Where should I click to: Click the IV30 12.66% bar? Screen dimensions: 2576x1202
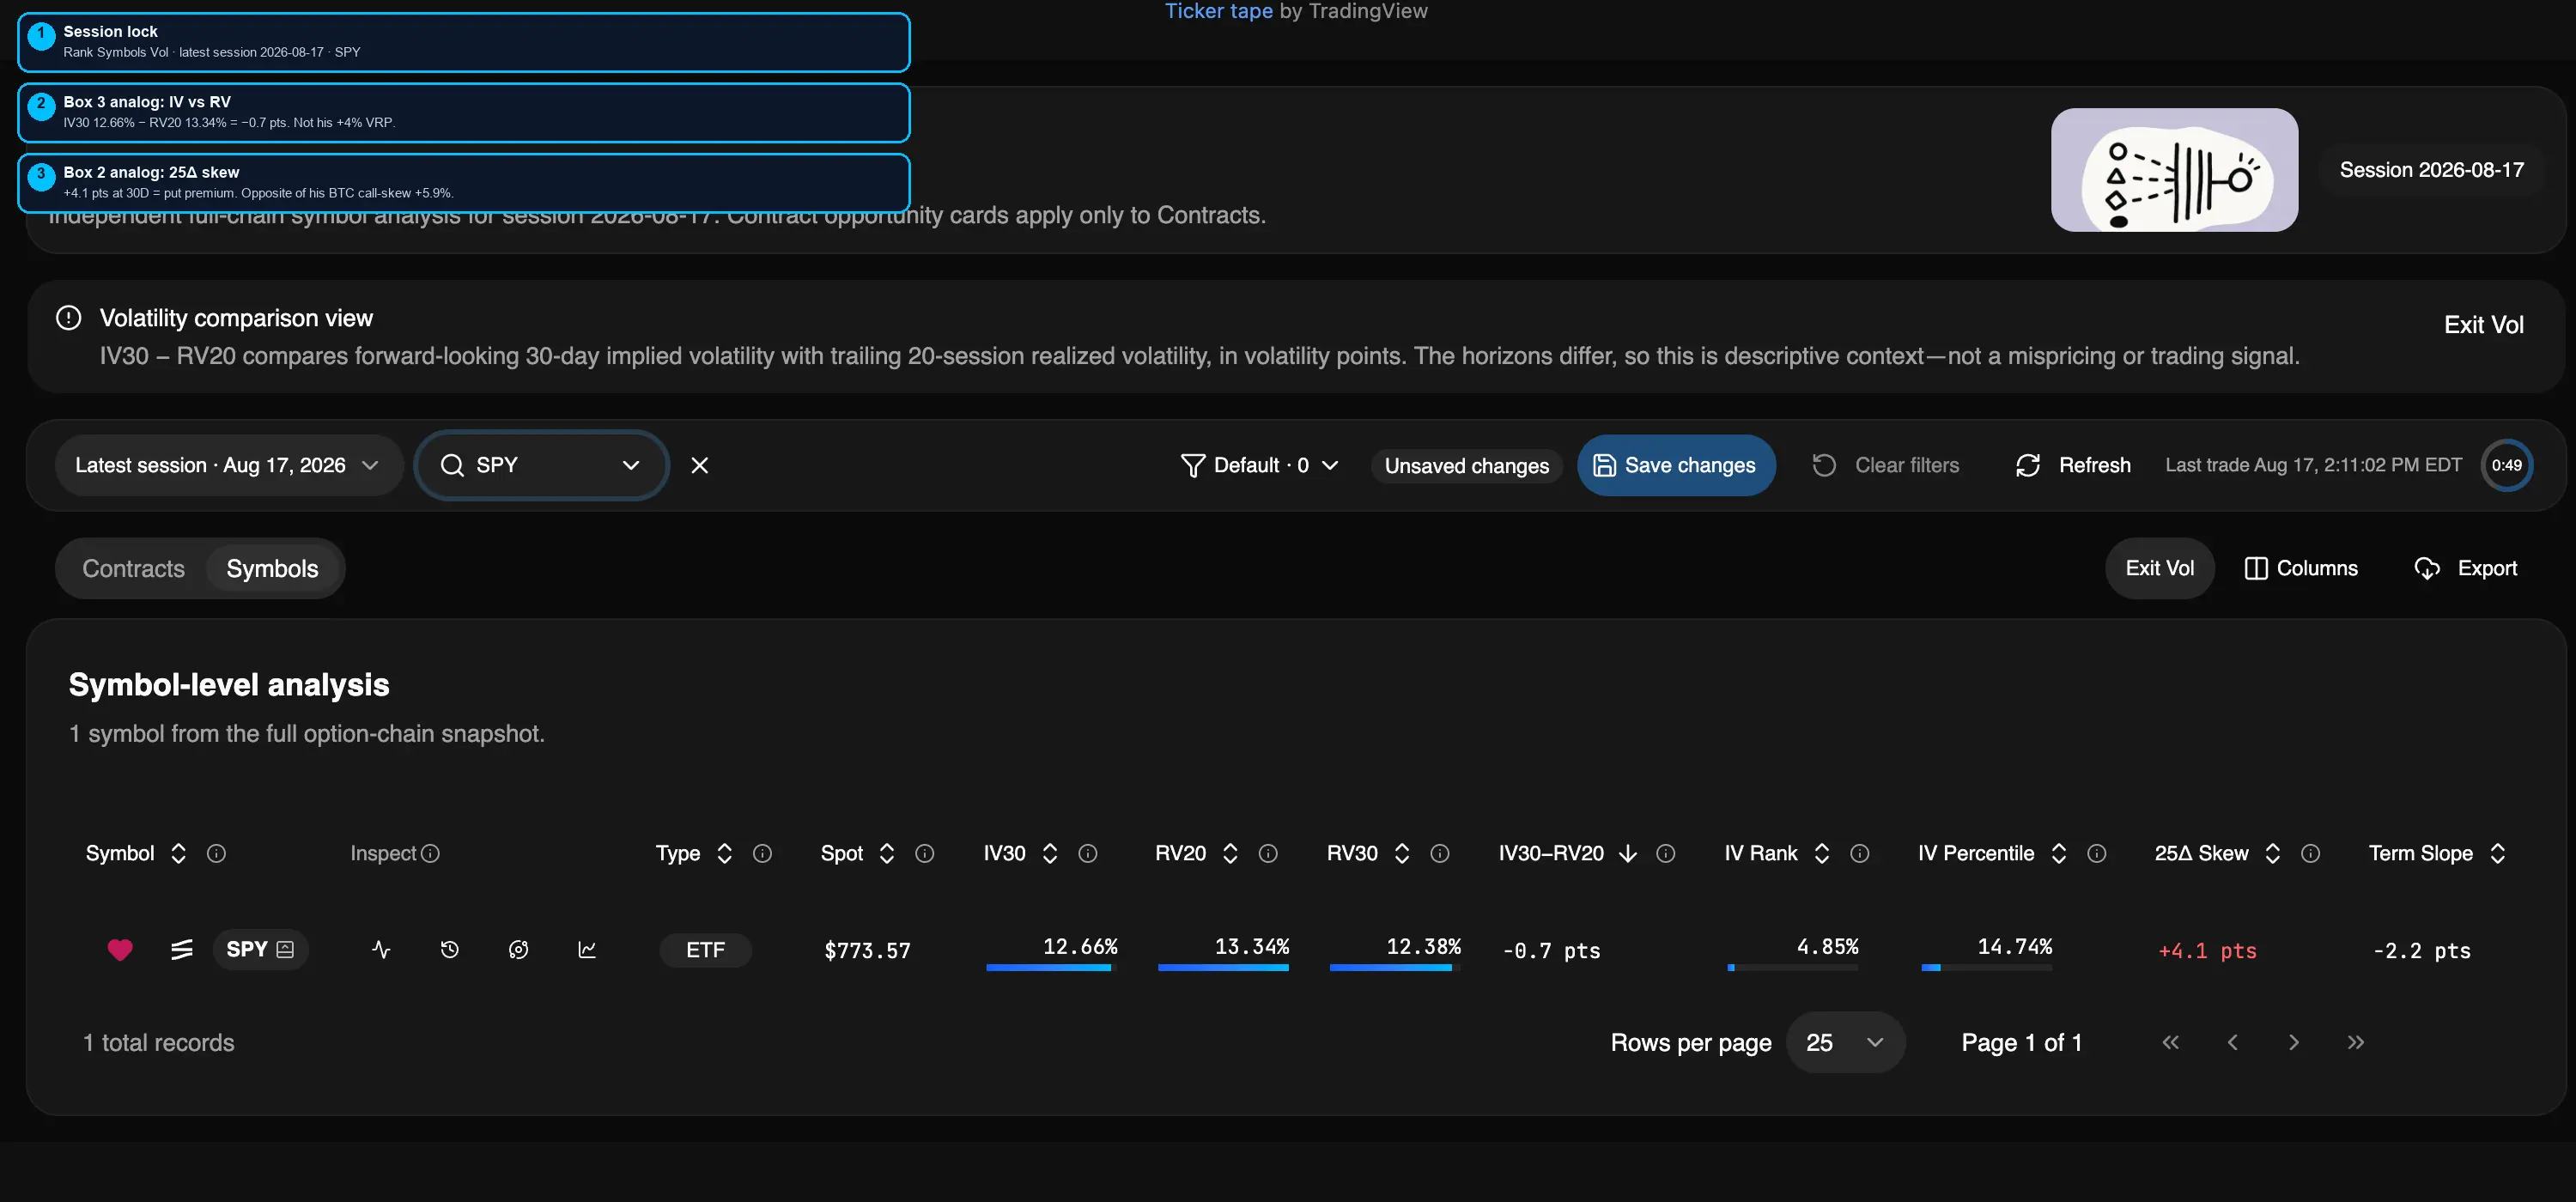click(x=1051, y=967)
